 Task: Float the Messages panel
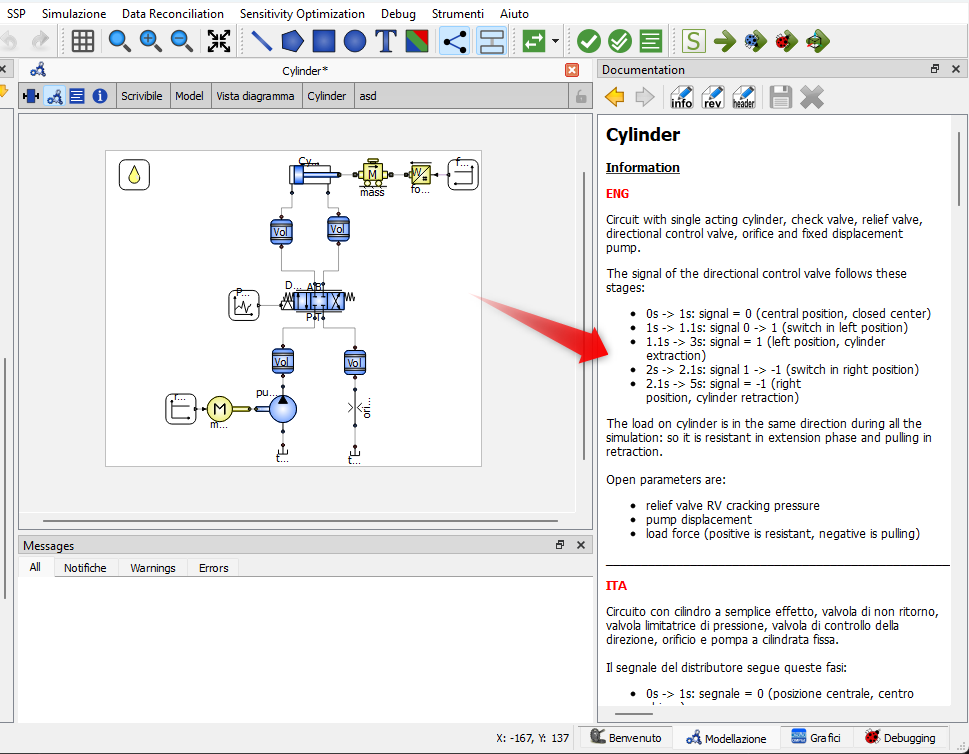click(x=560, y=544)
